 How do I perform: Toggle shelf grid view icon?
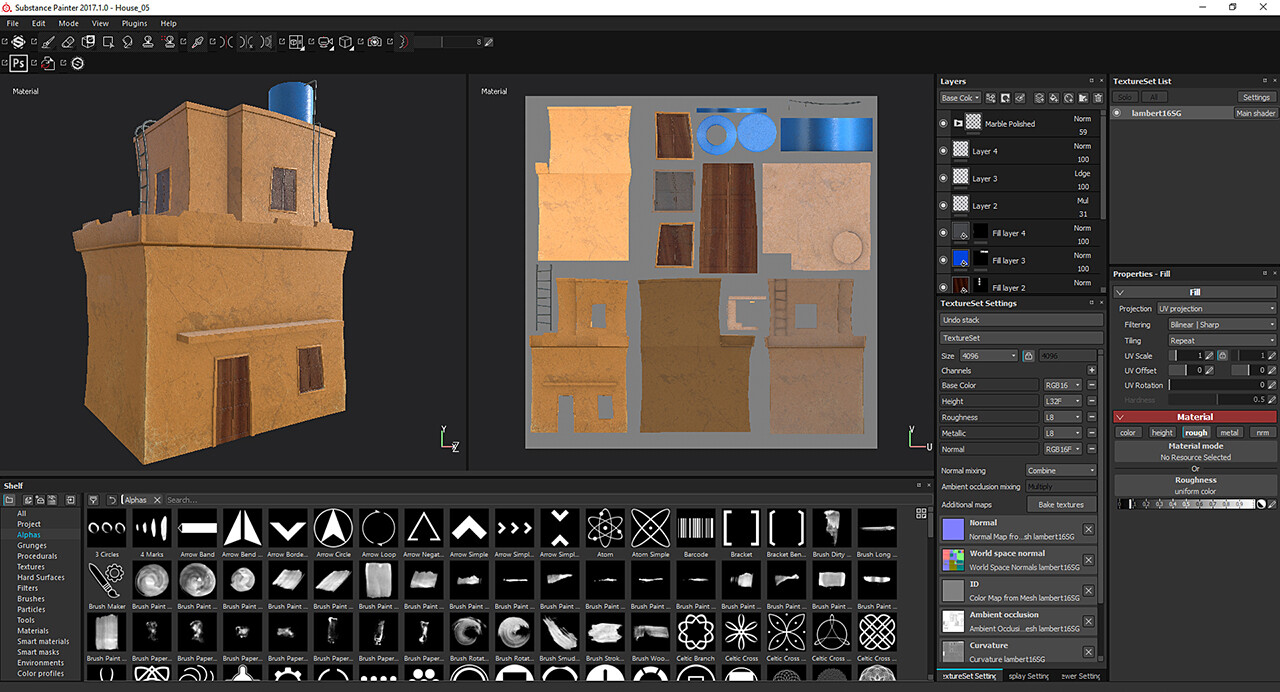click(x=921, y=513)
